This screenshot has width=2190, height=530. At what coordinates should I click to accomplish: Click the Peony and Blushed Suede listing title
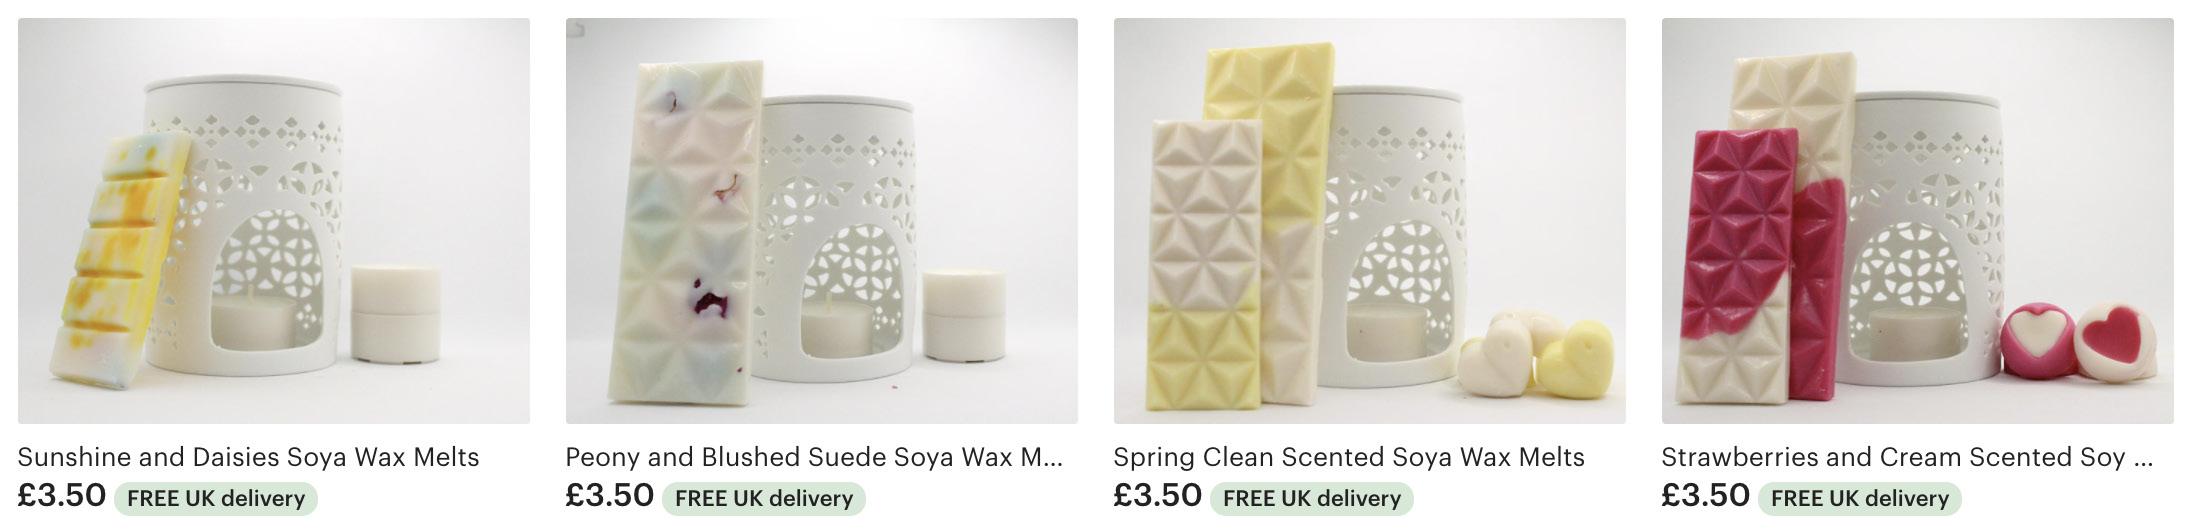814,457
